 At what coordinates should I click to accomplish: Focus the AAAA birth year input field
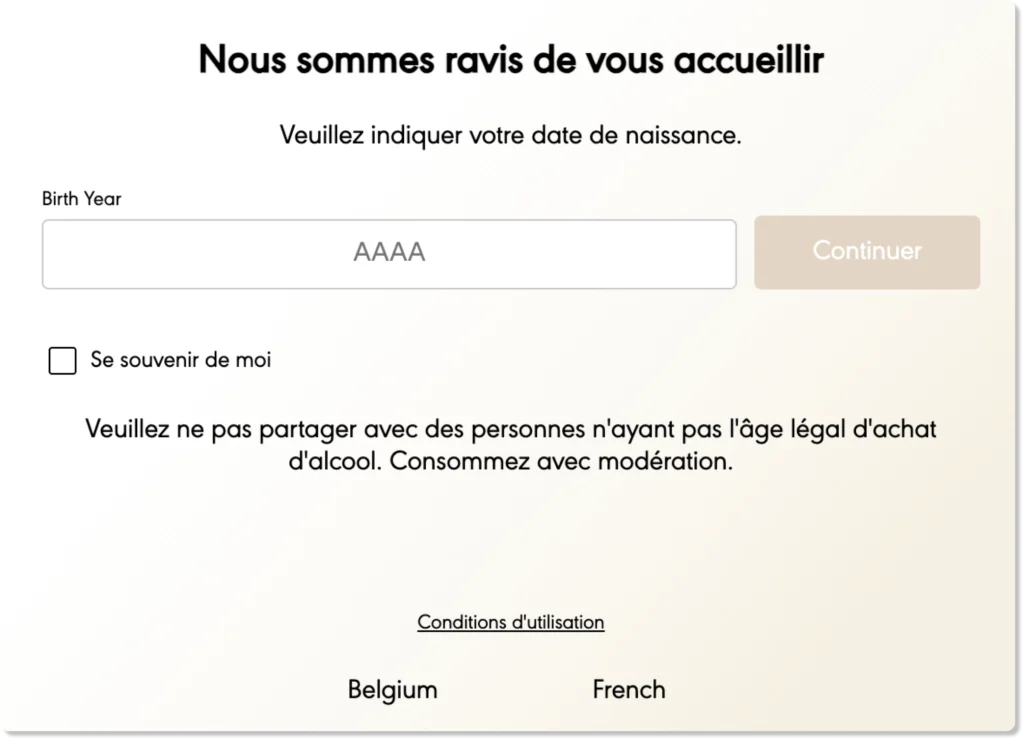click(x=389, y=253)
